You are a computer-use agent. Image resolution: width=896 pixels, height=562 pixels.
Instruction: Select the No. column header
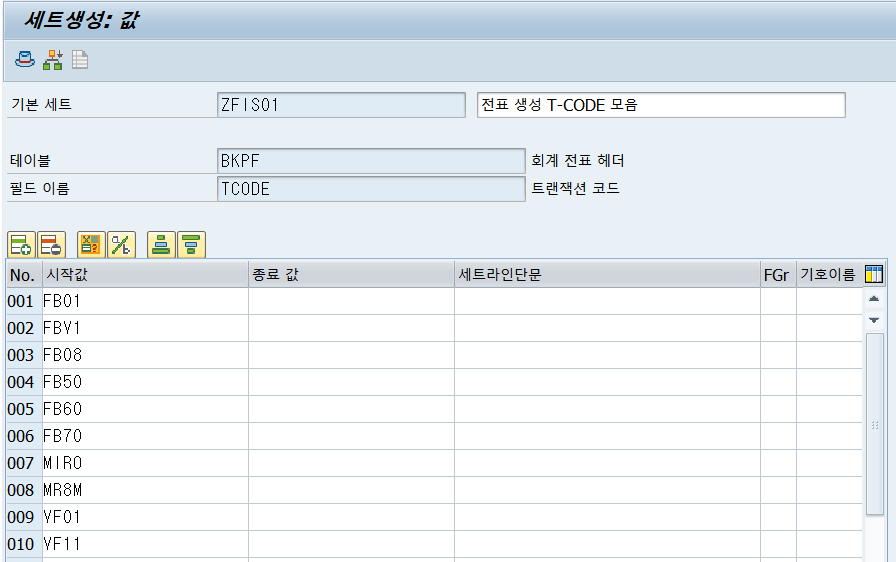coord(23,275)
